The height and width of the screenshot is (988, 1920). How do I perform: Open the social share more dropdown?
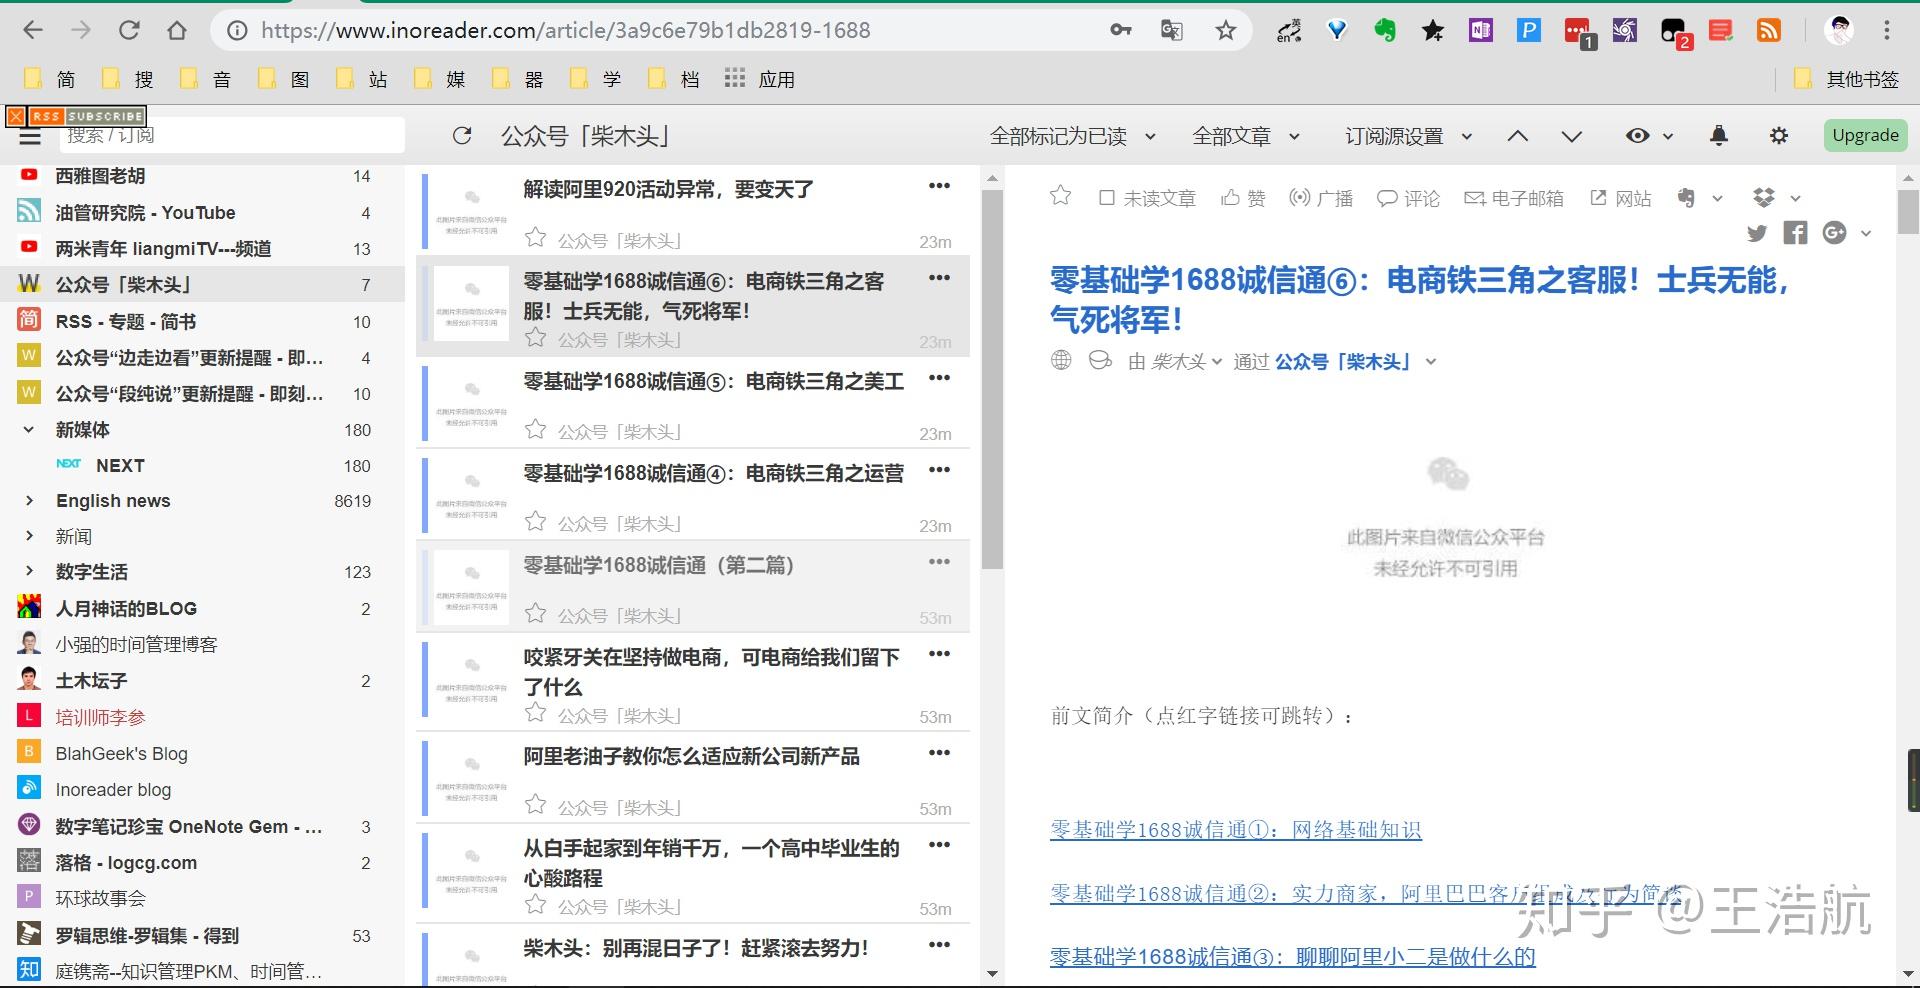(1866, 234)
